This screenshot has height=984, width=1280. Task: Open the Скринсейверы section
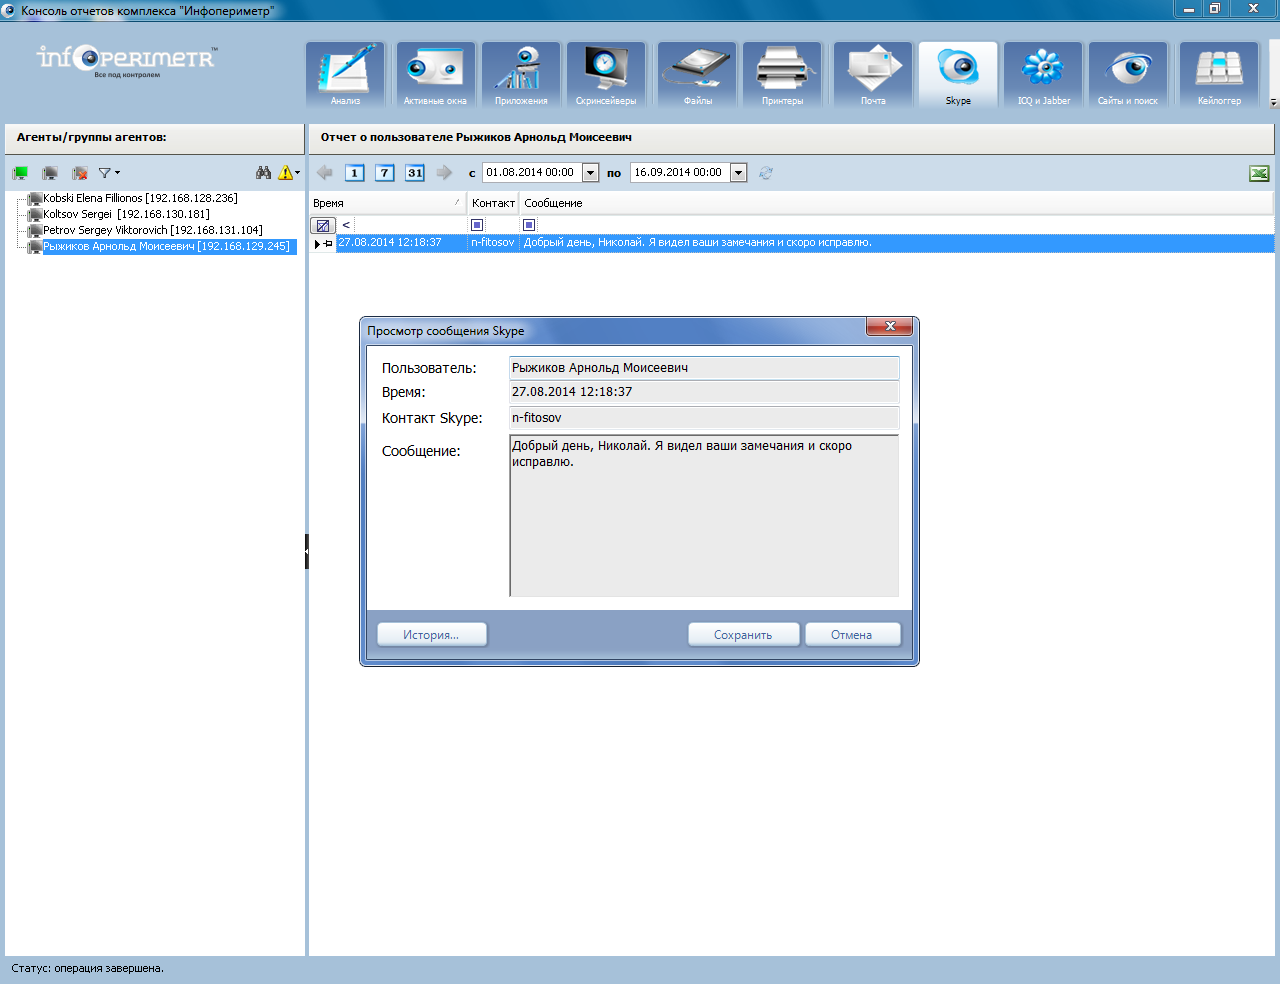[606, 75]
